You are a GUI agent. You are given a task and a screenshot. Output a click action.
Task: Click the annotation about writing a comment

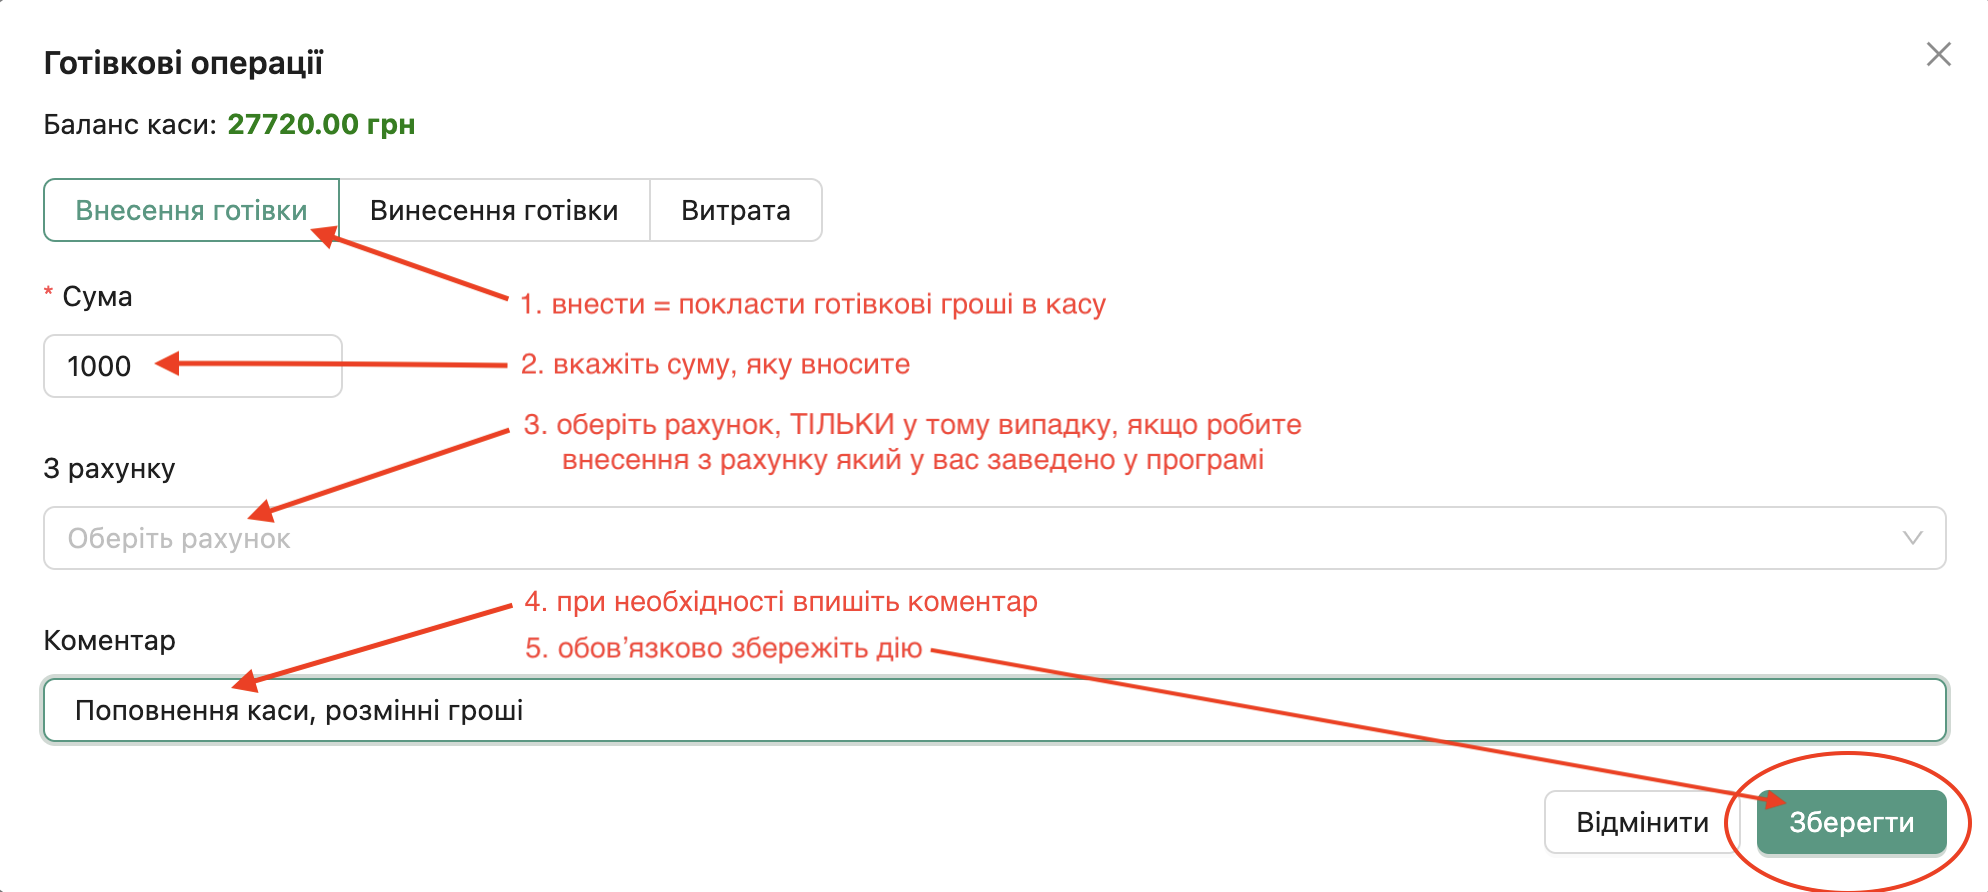[781, 602]
